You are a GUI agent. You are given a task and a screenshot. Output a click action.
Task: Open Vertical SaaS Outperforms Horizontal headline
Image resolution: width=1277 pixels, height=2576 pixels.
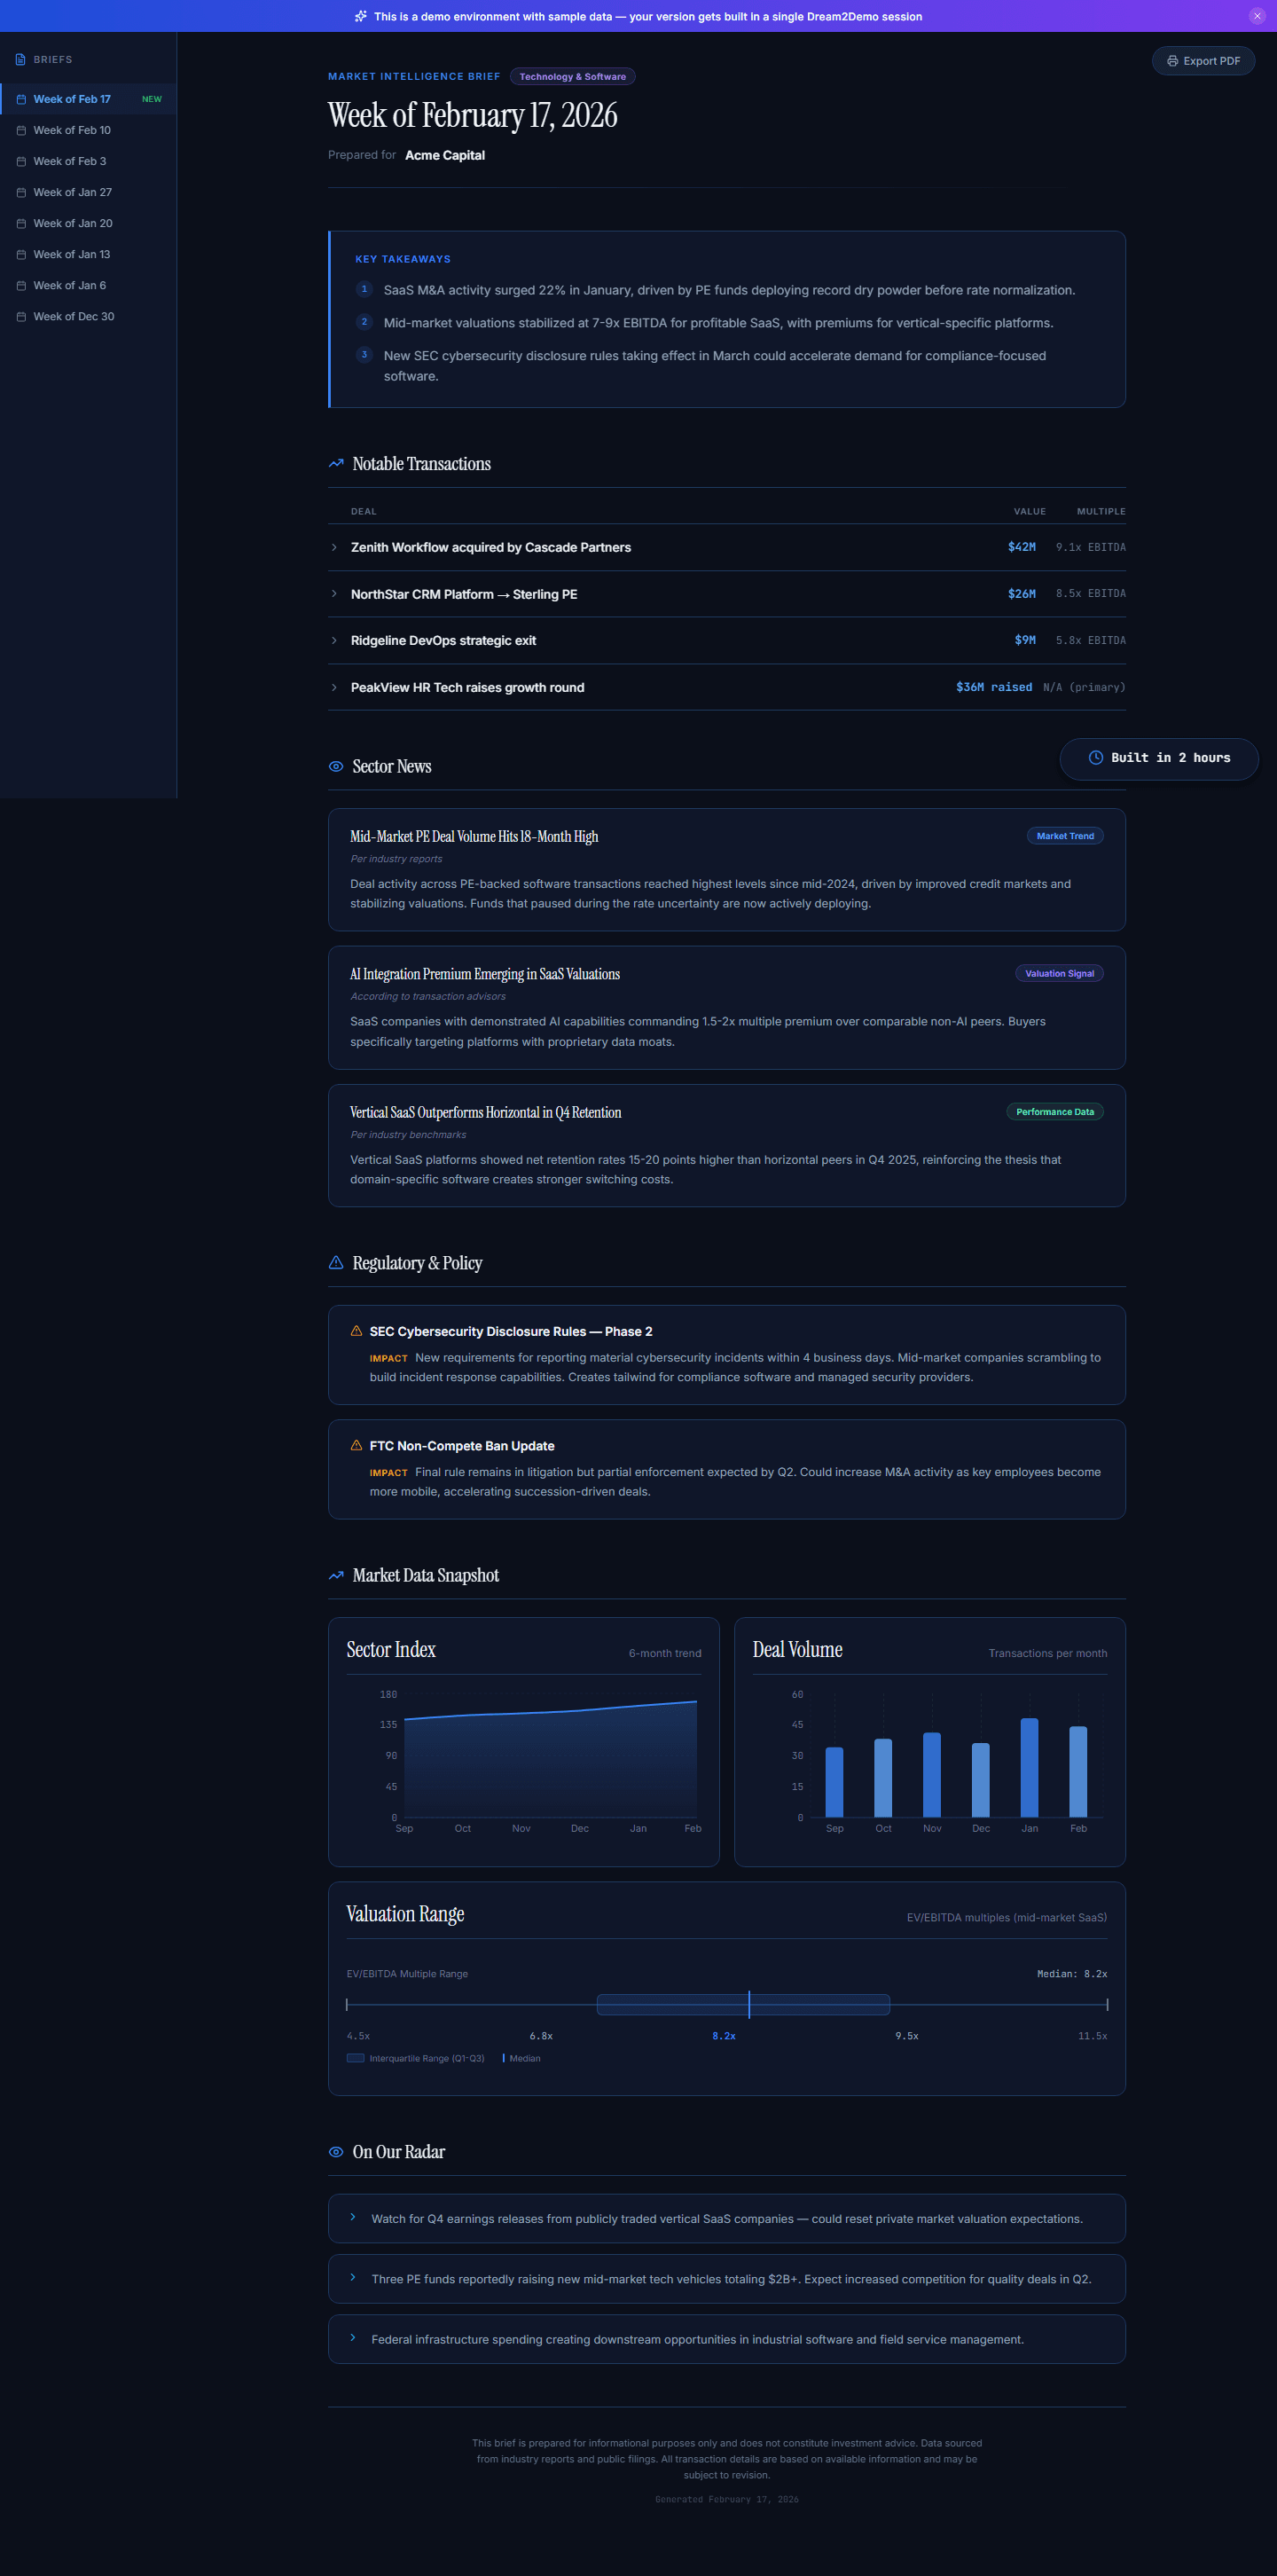[x=486, y=1112]
